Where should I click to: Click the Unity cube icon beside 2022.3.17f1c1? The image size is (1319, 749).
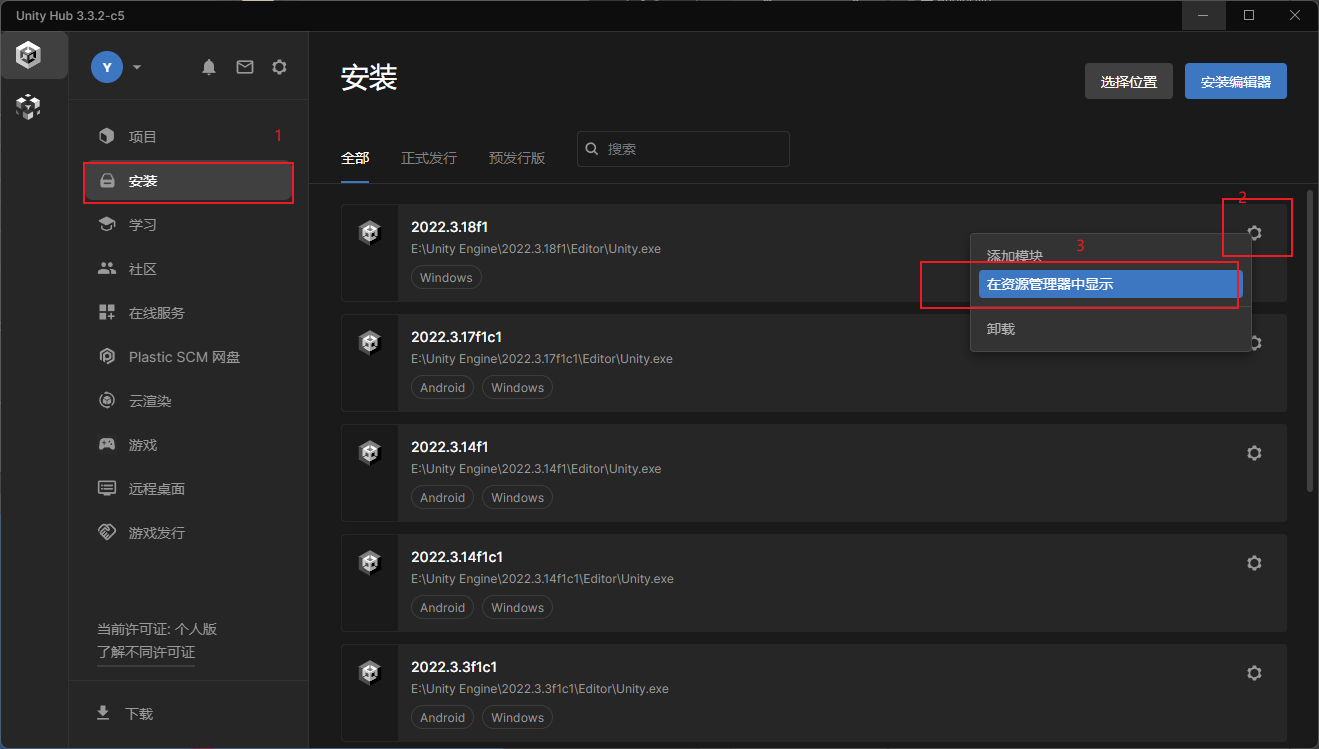coord(370,342)
